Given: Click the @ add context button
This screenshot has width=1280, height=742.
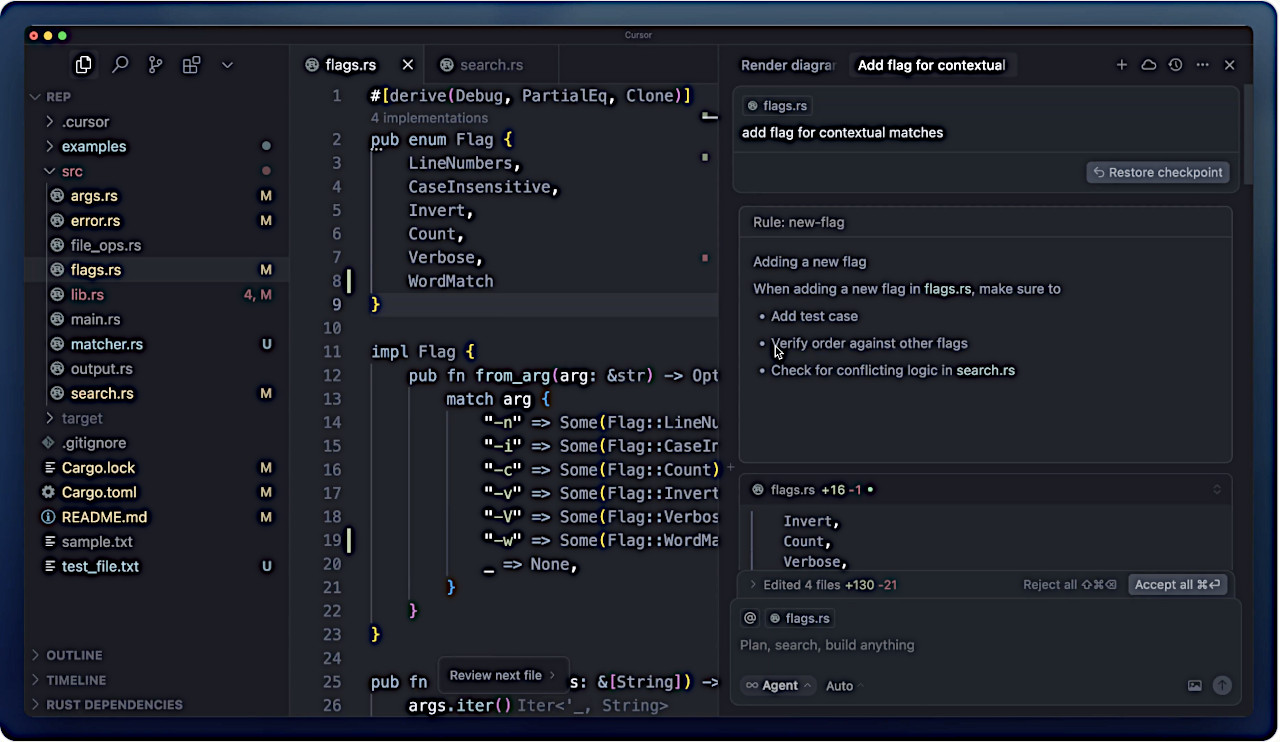Looking at the screenshot, I should [x=750, y=618].
